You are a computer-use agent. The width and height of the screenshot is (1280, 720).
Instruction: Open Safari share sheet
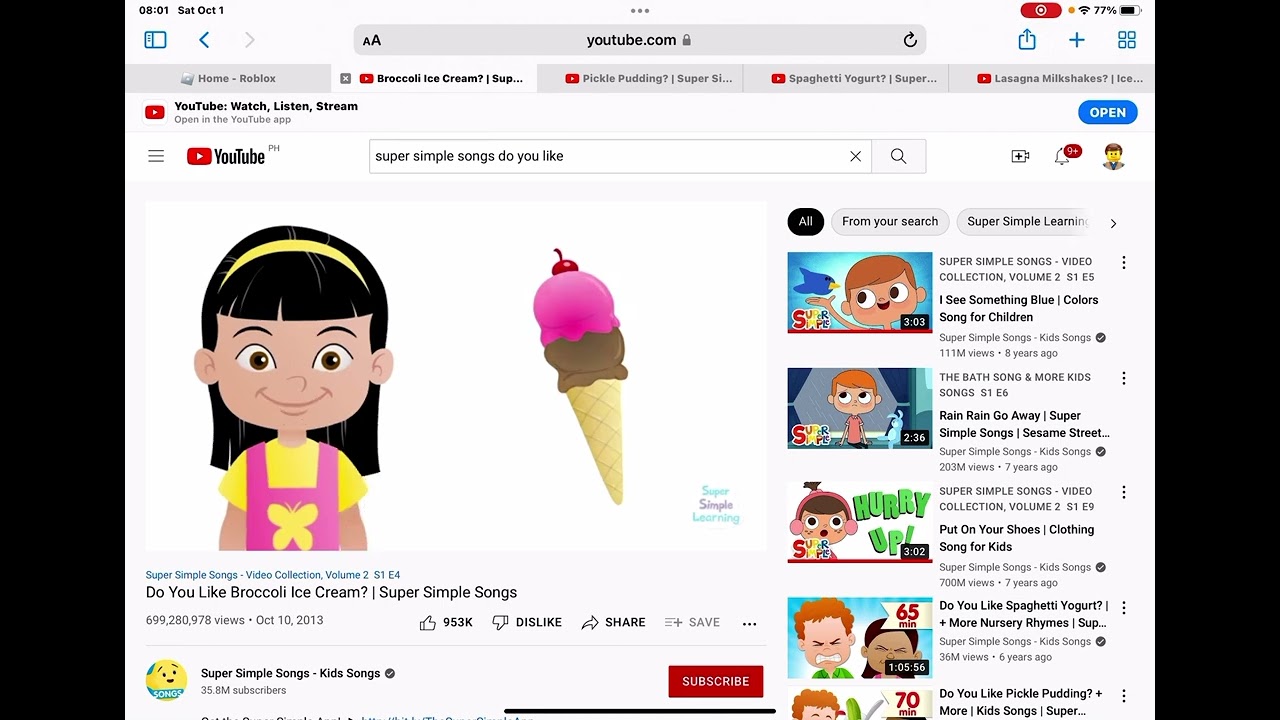[x=1027, y=39]
